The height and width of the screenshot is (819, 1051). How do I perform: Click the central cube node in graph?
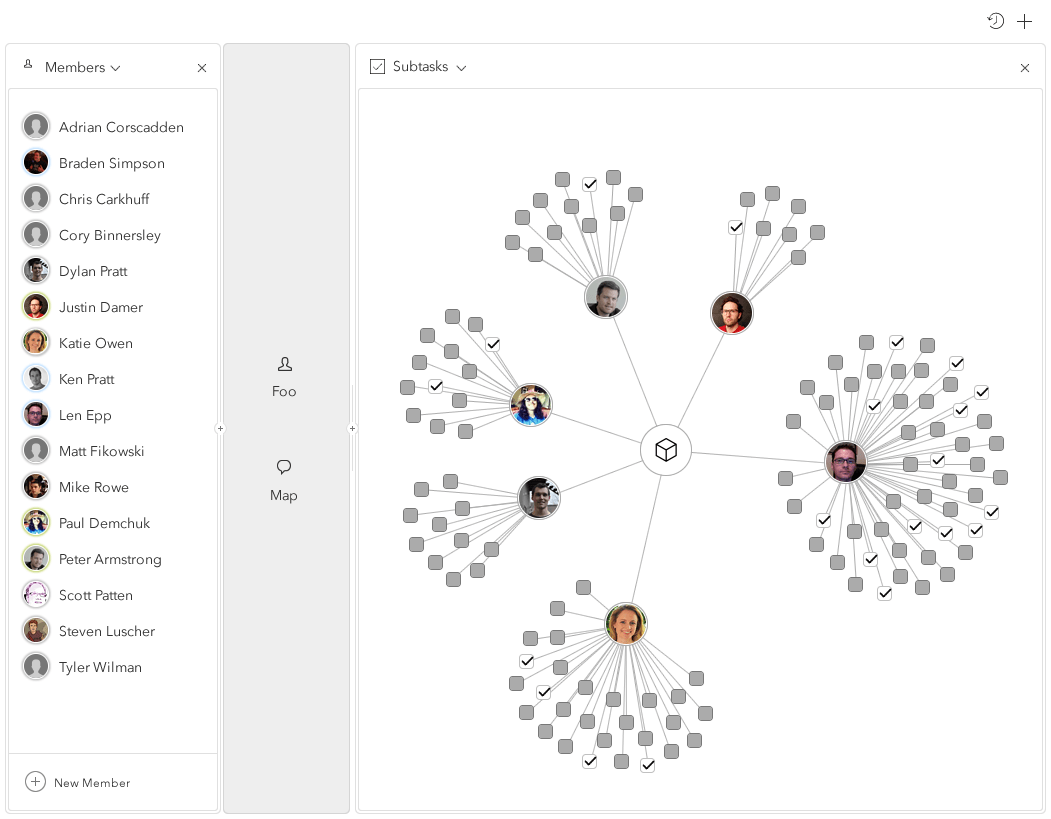pos(666,450)
